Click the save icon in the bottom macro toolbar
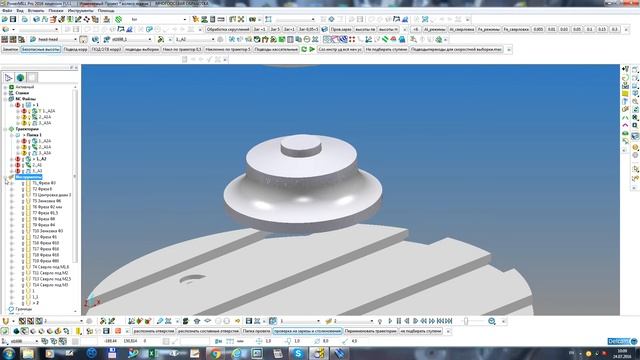The width and height of the screenshot is (640, 360). pos(106,331)
